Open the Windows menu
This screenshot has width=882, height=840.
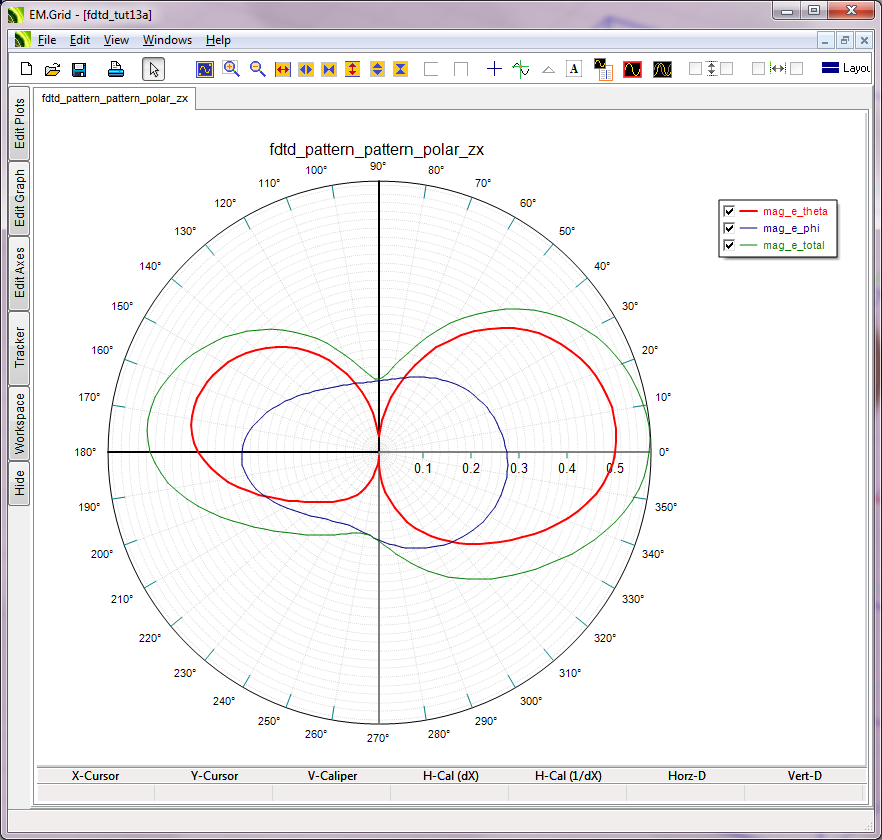tap(167, 40)
